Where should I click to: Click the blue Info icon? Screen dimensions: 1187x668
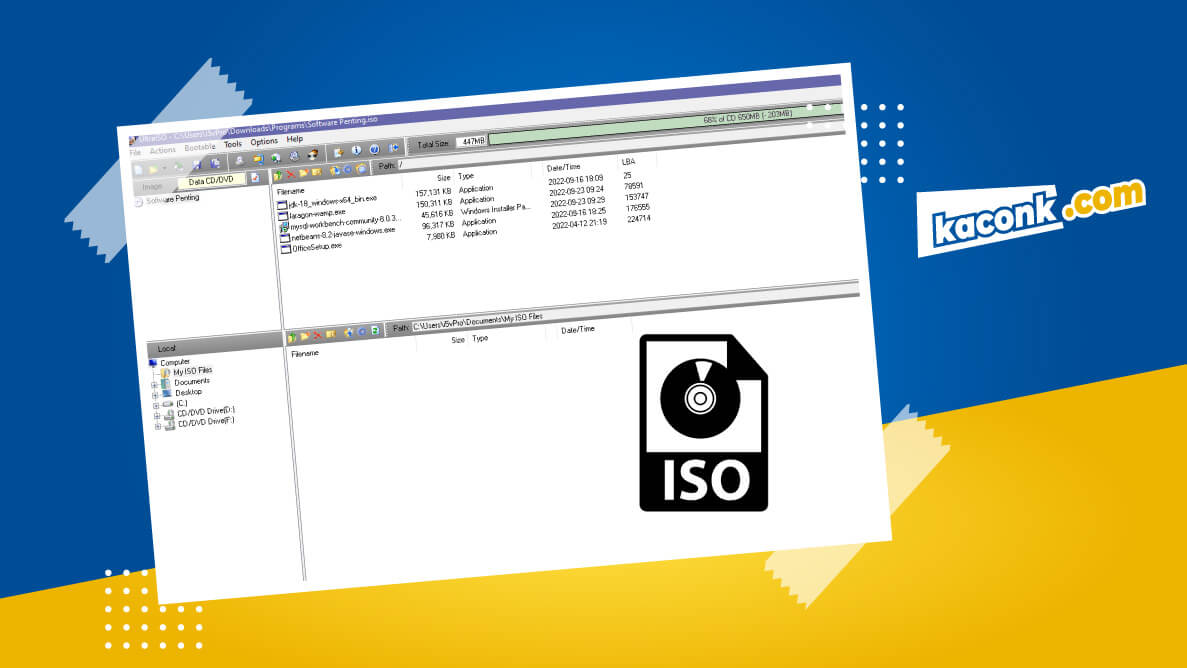click(357, 150)
